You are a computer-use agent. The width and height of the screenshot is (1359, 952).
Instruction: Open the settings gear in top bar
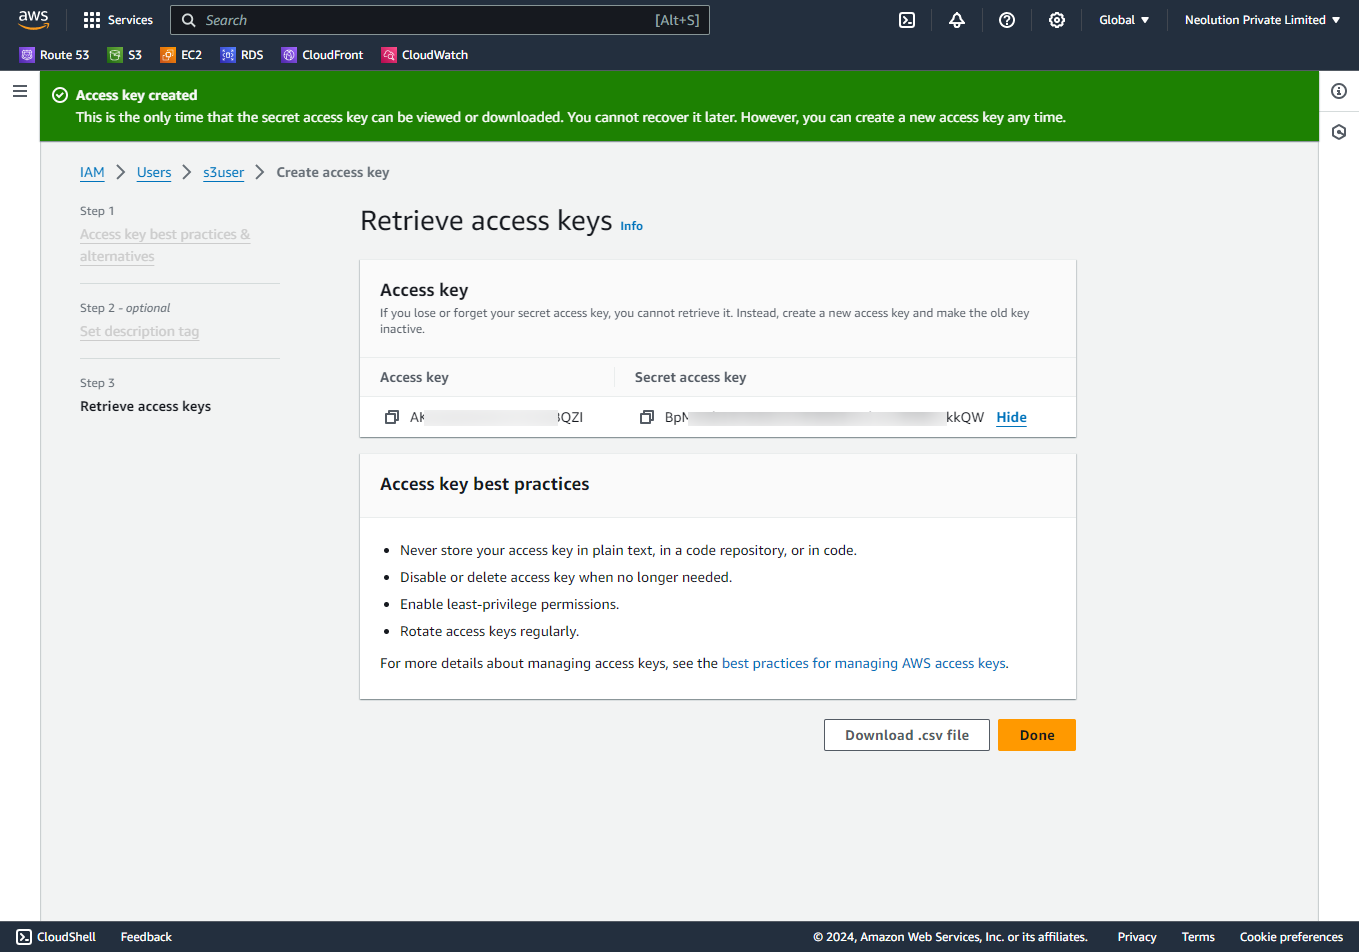click(1057, 20)
